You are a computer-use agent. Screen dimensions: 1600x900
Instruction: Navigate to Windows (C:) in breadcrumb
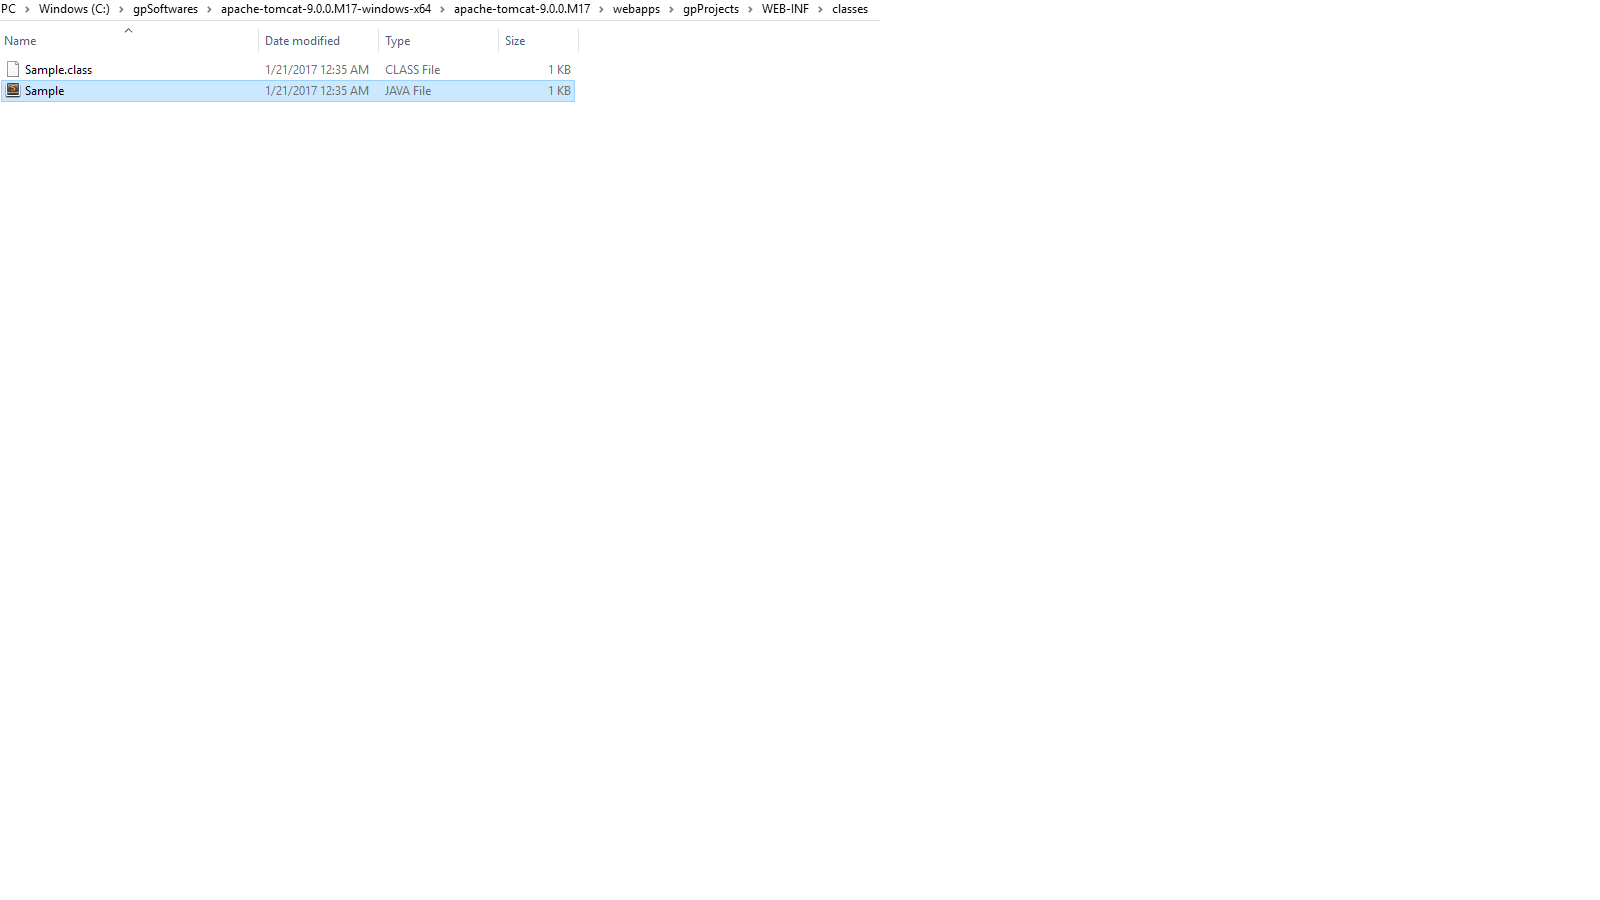74,9
